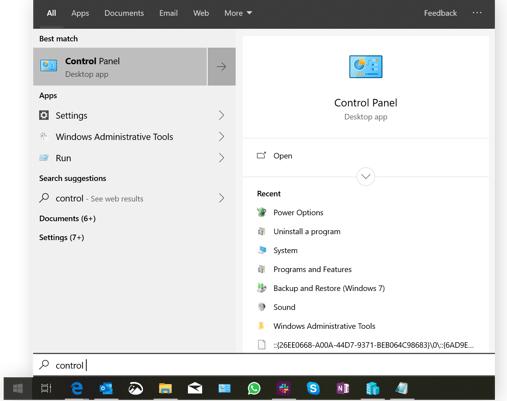This screenshot has width=507, height=401.
Task: Open File Explorer from the taskbar
Action: 165,388
